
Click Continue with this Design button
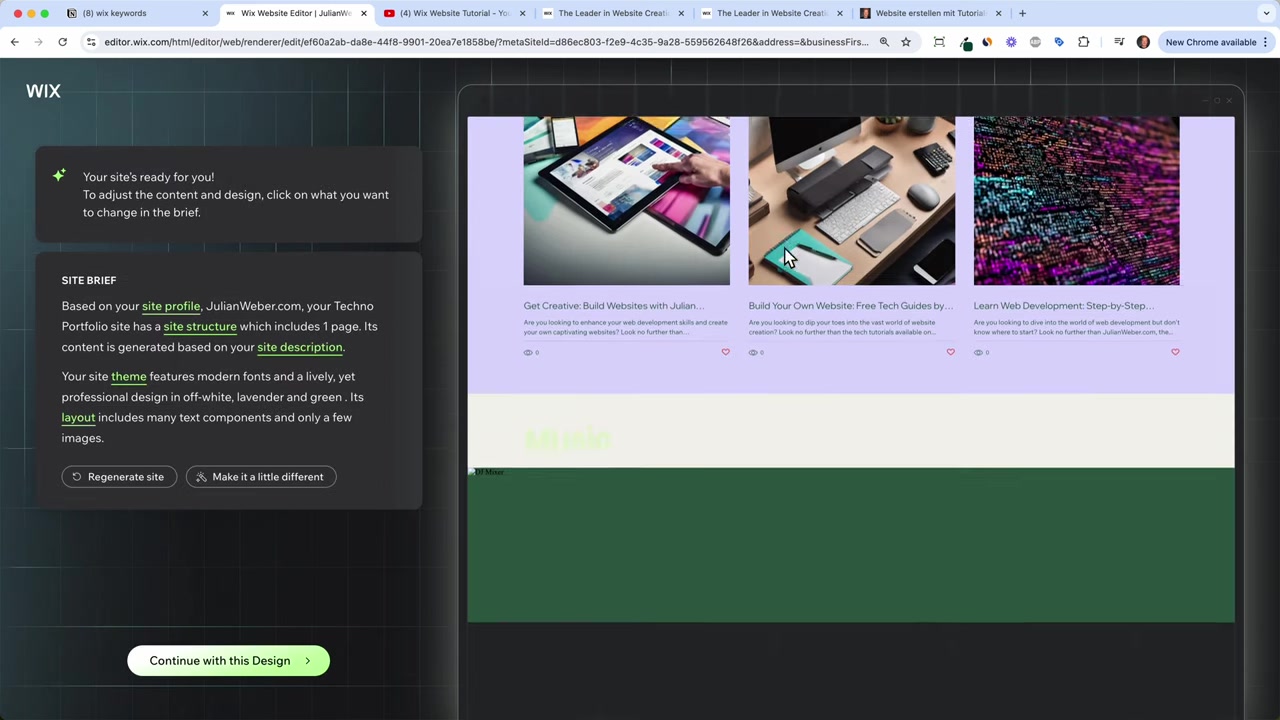pos(228,661)
